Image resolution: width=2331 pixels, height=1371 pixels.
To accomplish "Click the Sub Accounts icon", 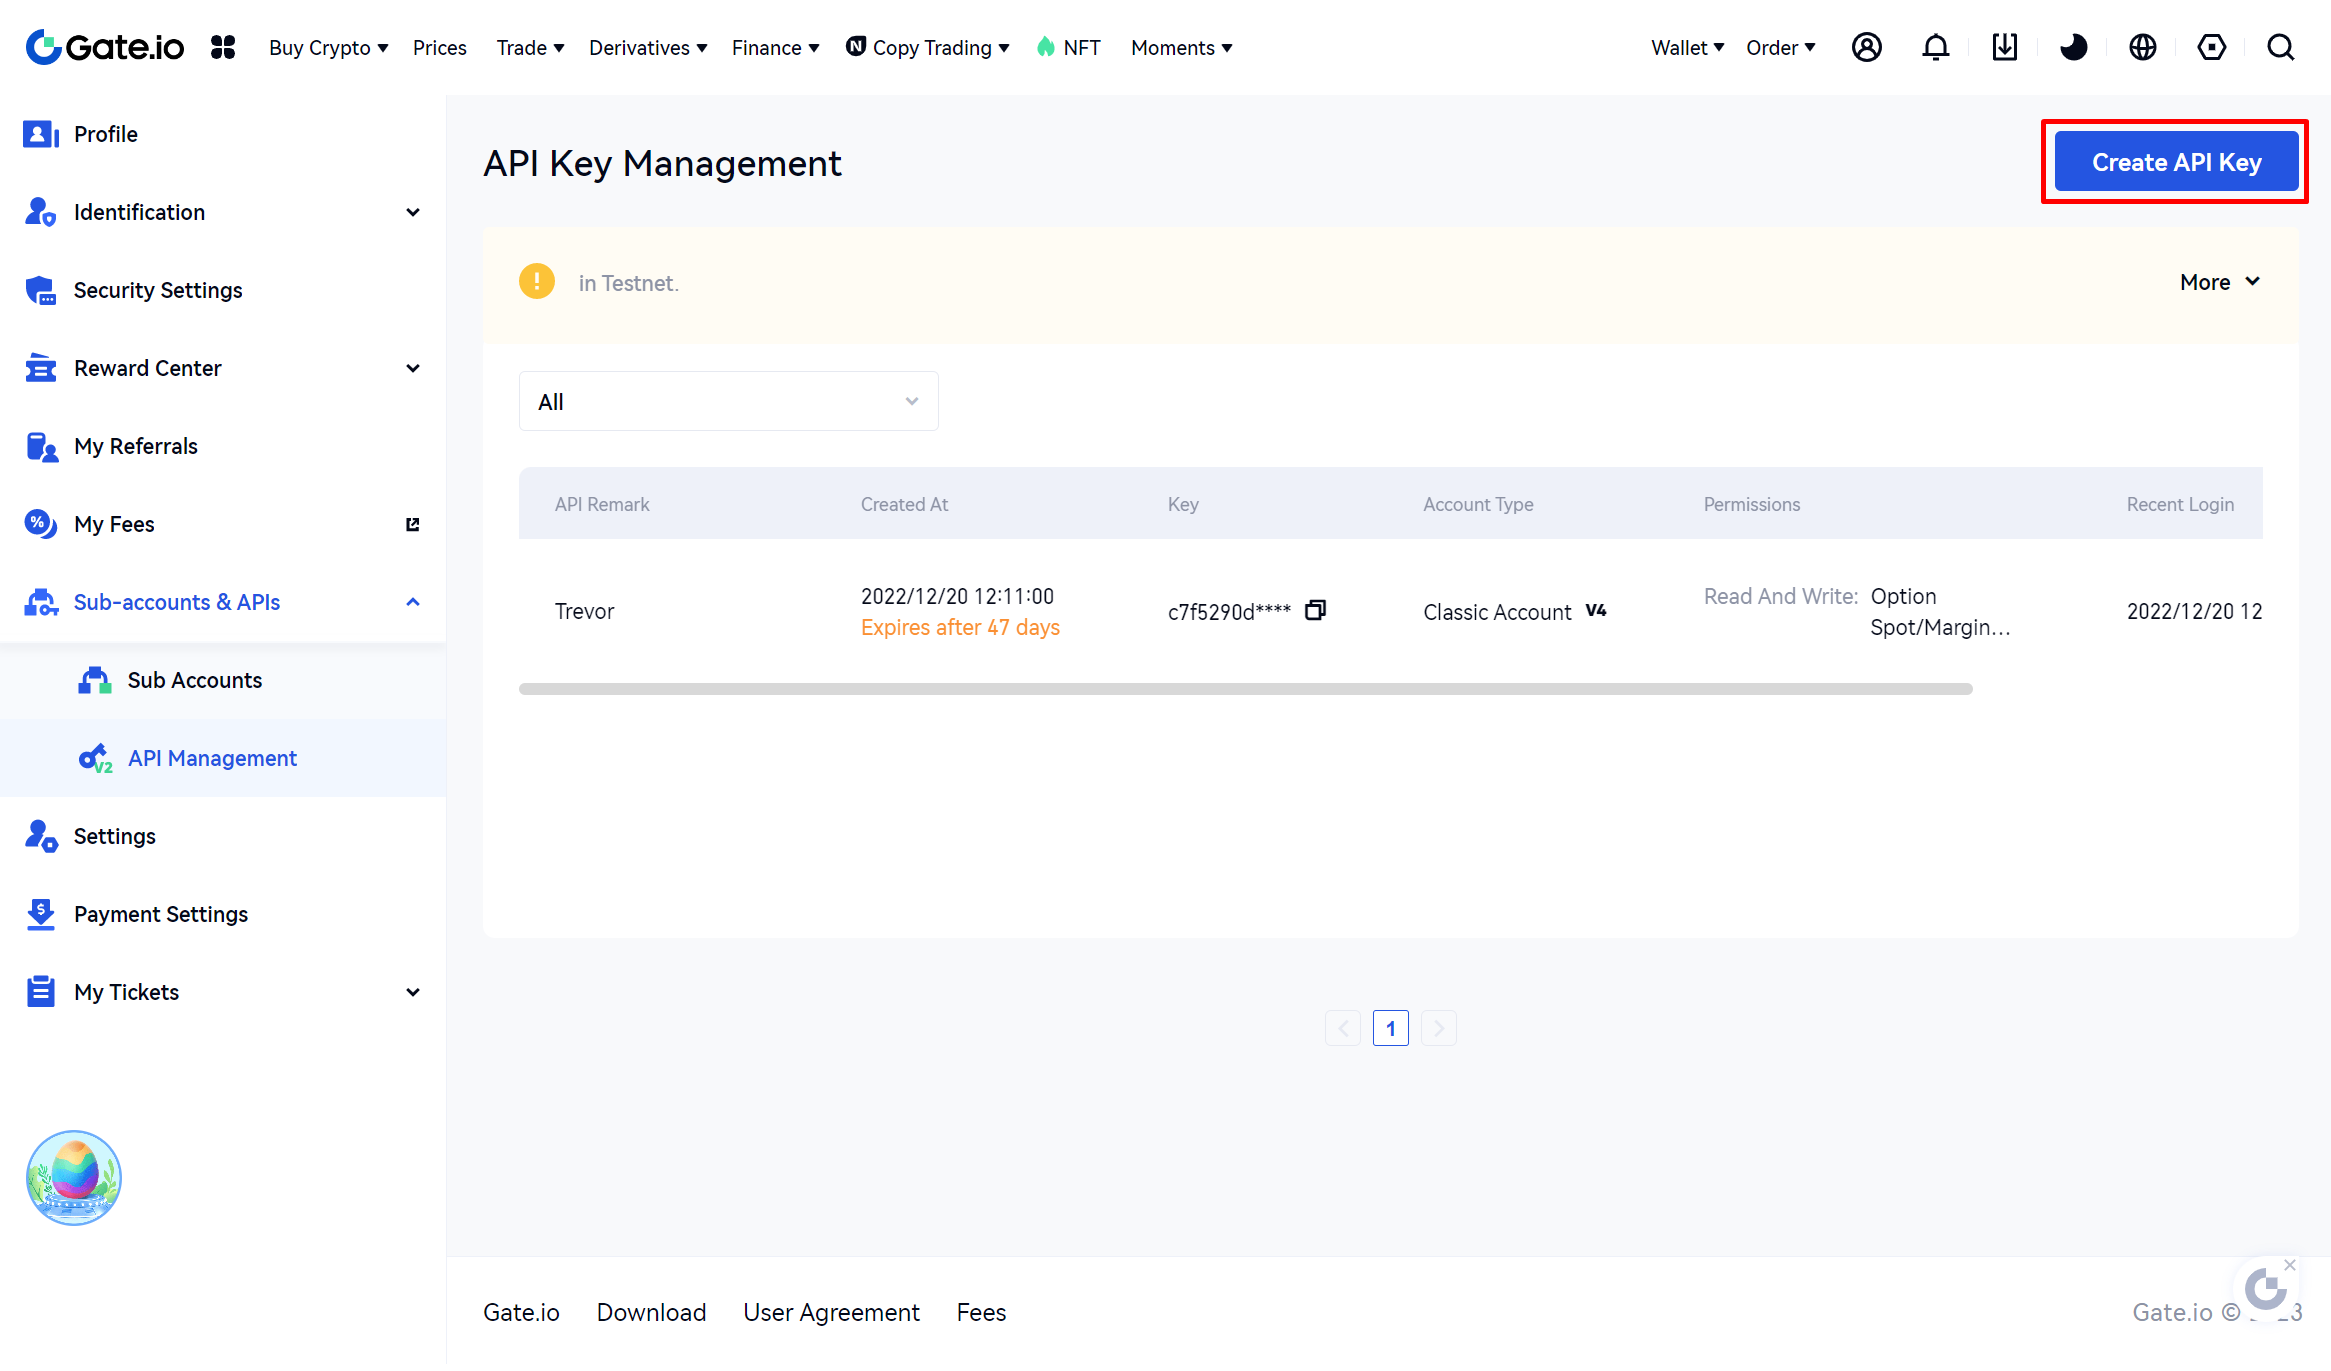I will point(94,680).
